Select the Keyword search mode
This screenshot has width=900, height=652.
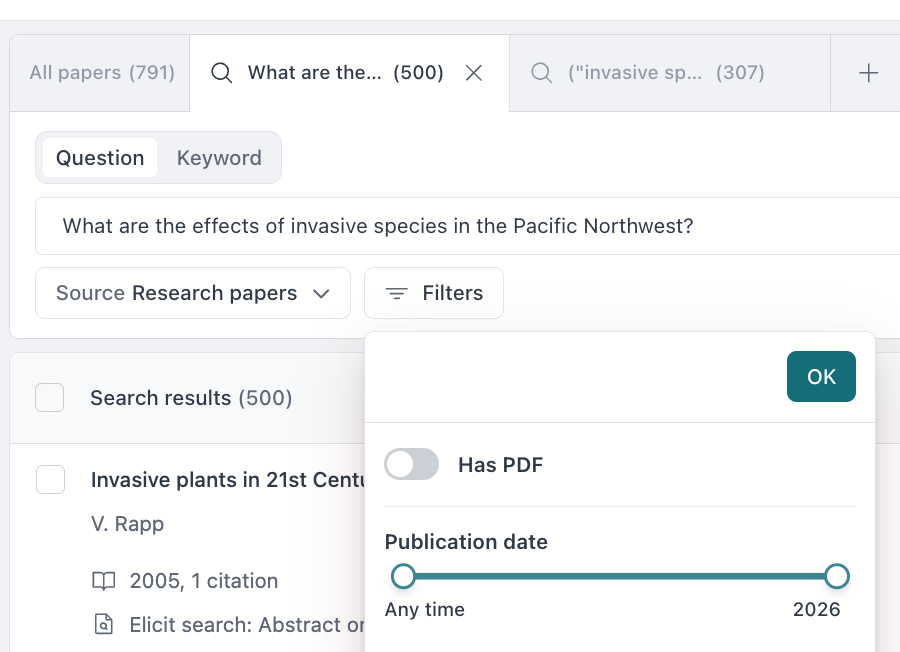(x=219, y=158)
